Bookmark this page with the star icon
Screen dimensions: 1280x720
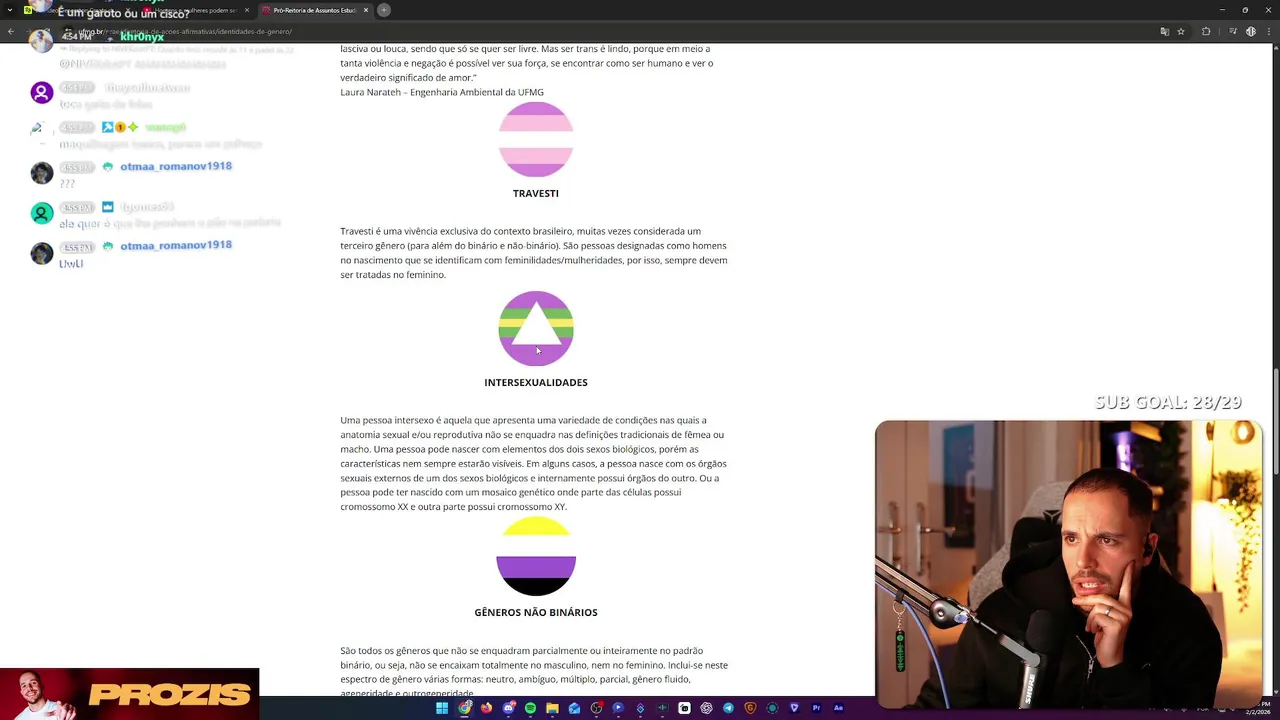tap(1181, 31)
